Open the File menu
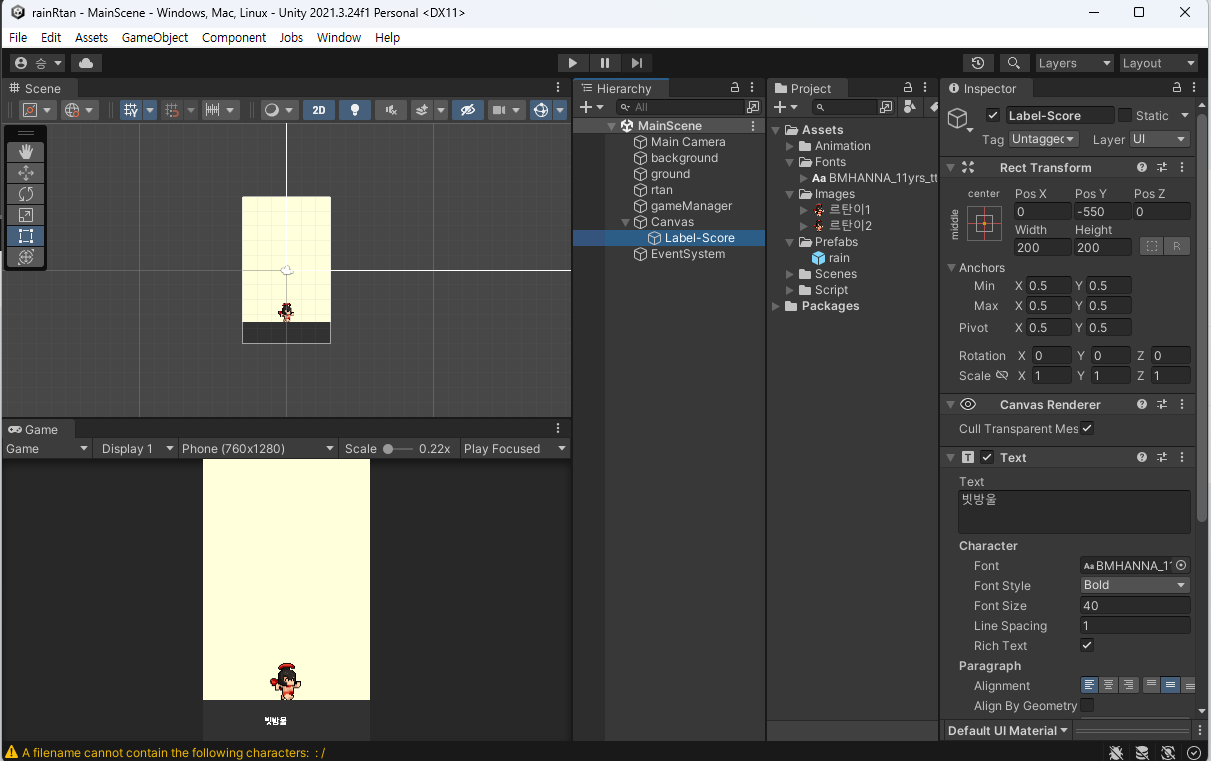Screen dimensions: 1211x761 coord(18,37)
